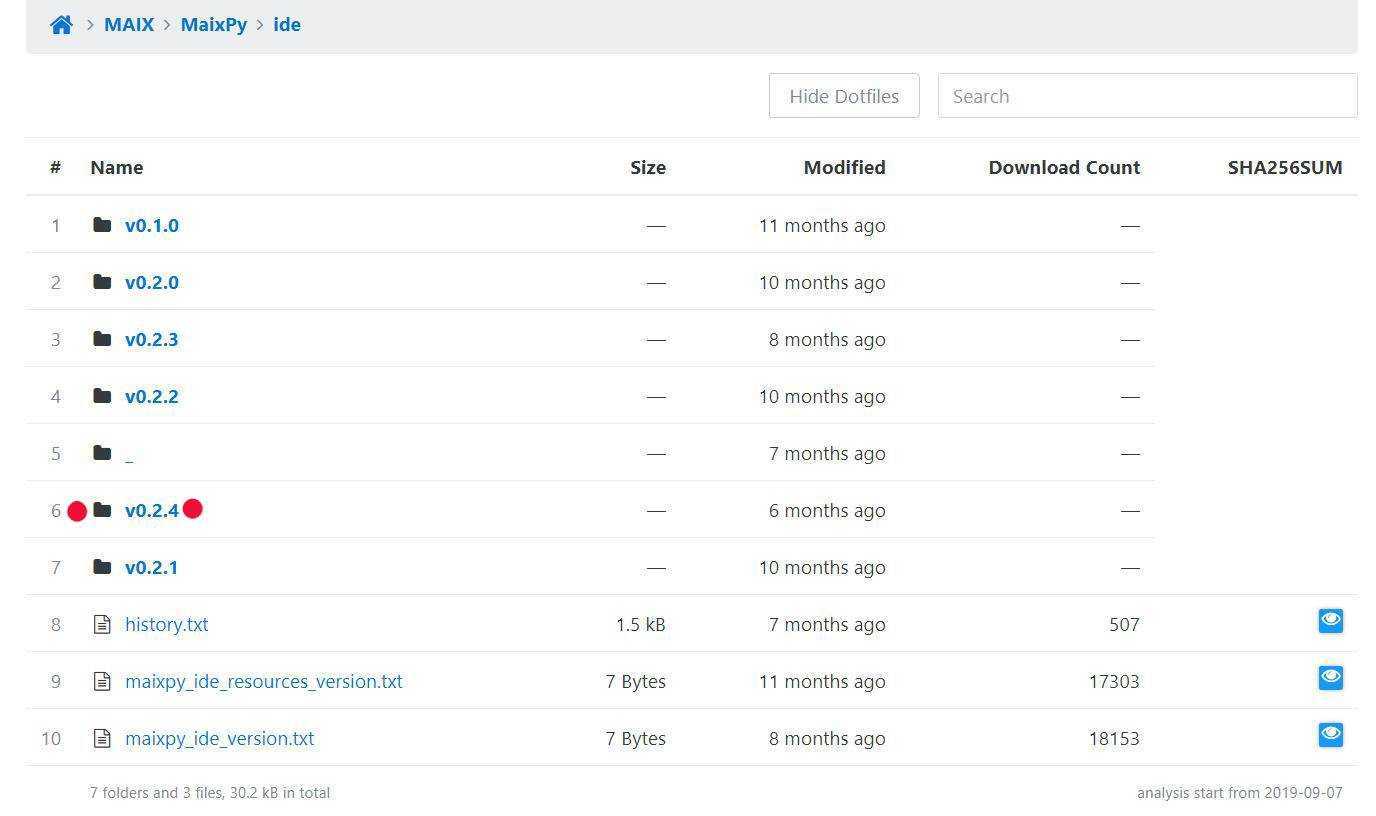Image resolution: width=1376 pixels, height=816 pixels.
Task: Click the v0.2.4 folder icon
Action: pos(102,510)
